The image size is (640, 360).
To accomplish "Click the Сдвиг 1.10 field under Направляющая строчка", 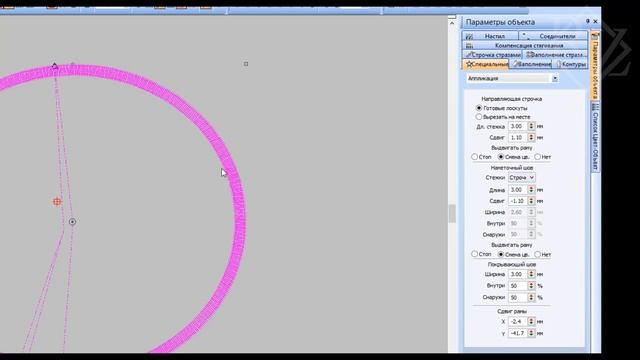I will 518,138.
